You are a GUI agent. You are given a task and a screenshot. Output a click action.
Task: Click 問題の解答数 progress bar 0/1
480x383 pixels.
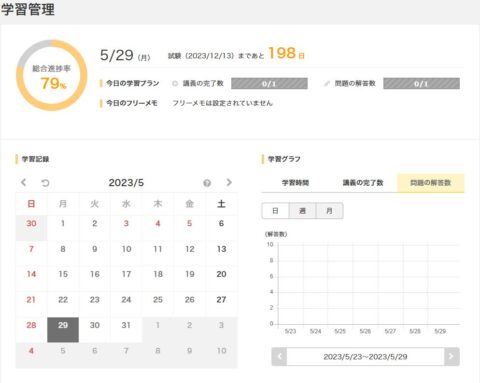pyautogui.click(x=421, y=83)
